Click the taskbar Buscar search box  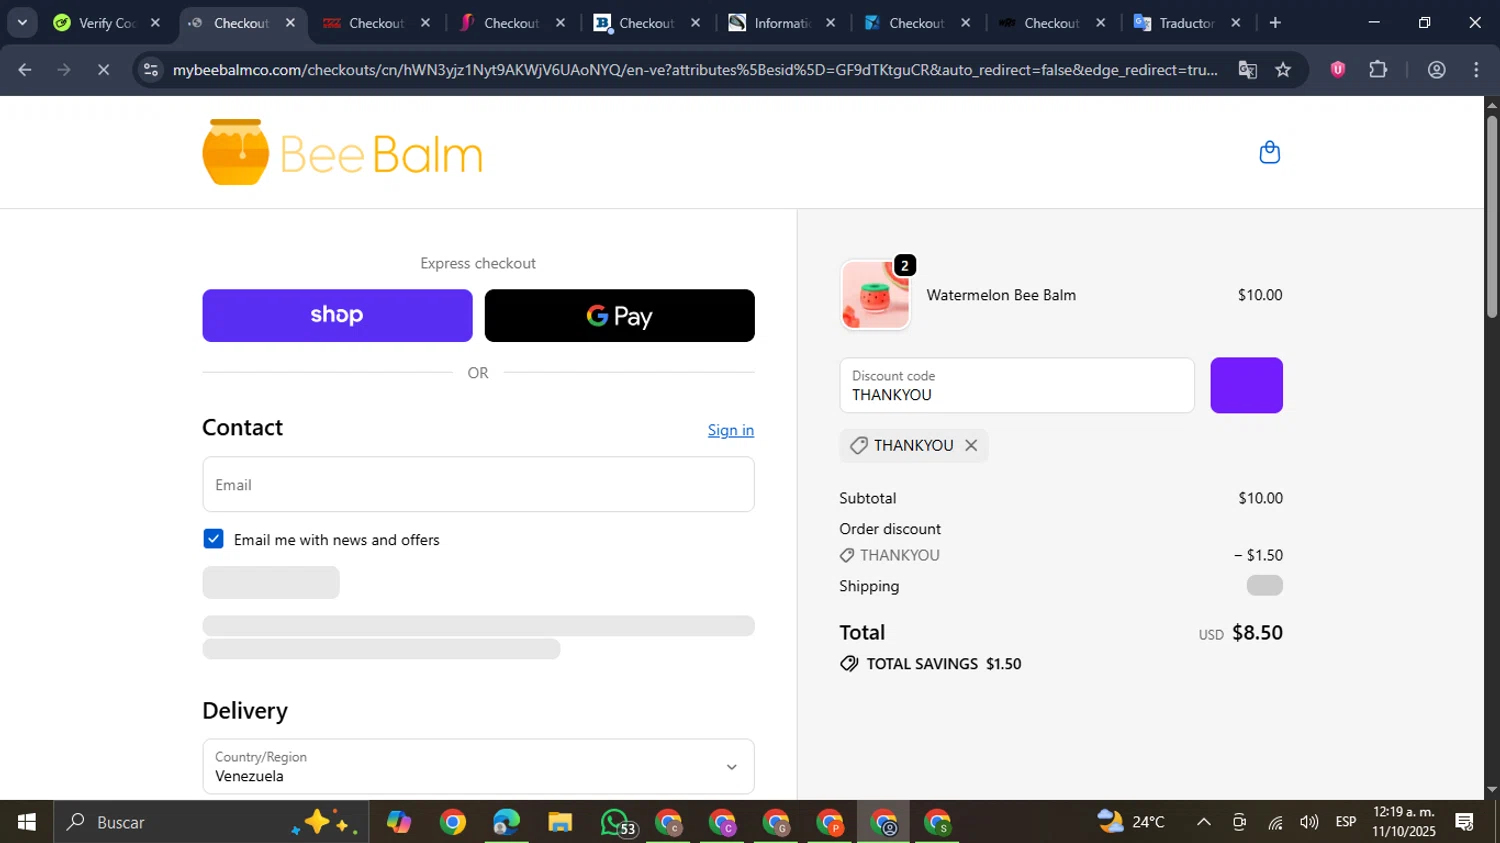211,822
